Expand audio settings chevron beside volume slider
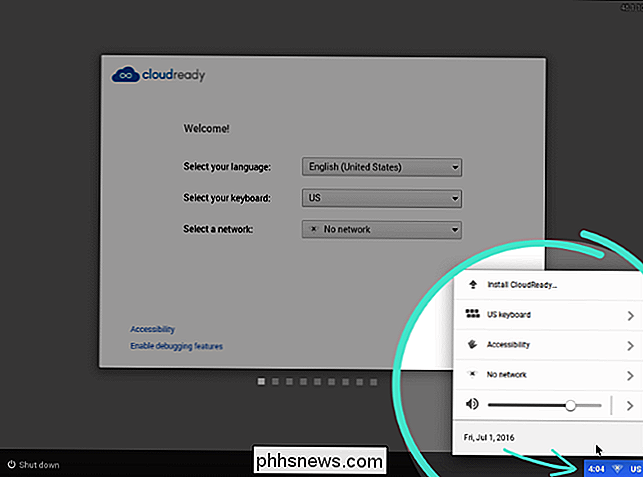The width and height of the screenshot is (643, 477). [629, 406]
